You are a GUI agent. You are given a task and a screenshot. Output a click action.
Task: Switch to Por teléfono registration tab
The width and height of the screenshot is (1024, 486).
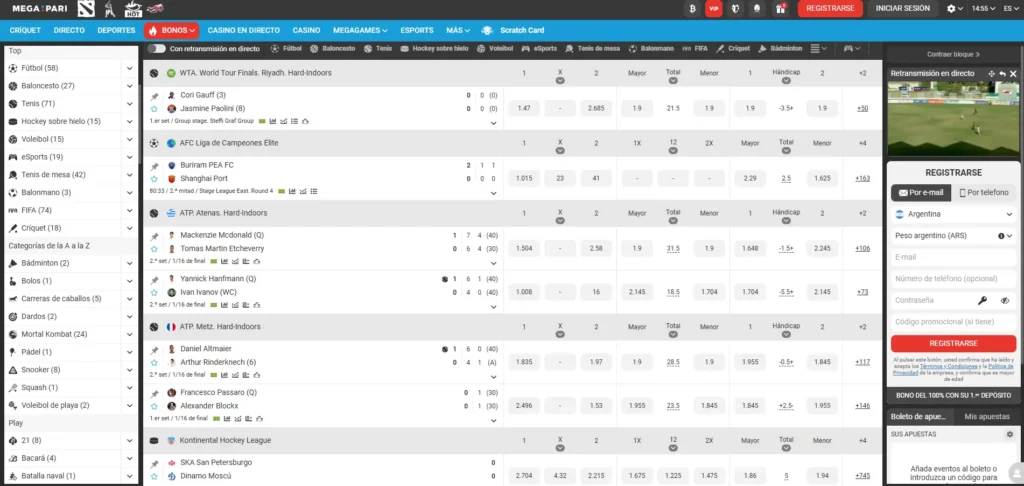tap(984, 193)
